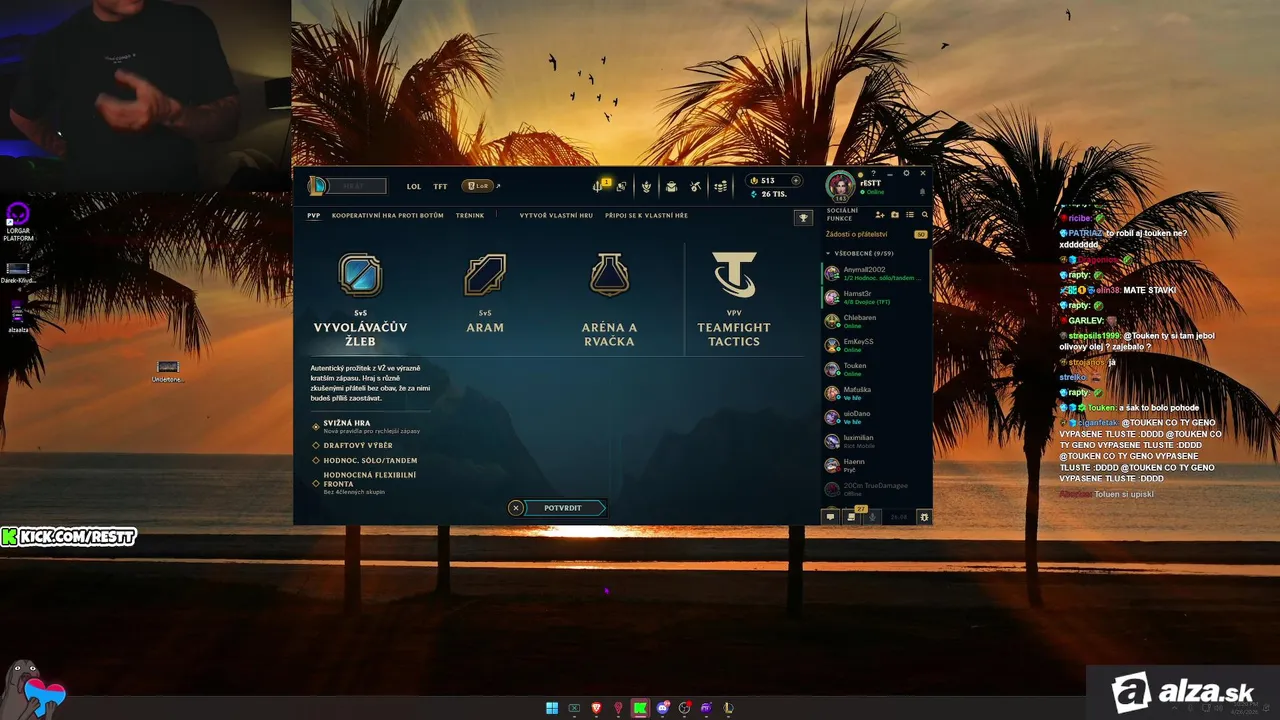Open the rESTT summoner avatar
1280x720 pixels.
pos(840,186)
